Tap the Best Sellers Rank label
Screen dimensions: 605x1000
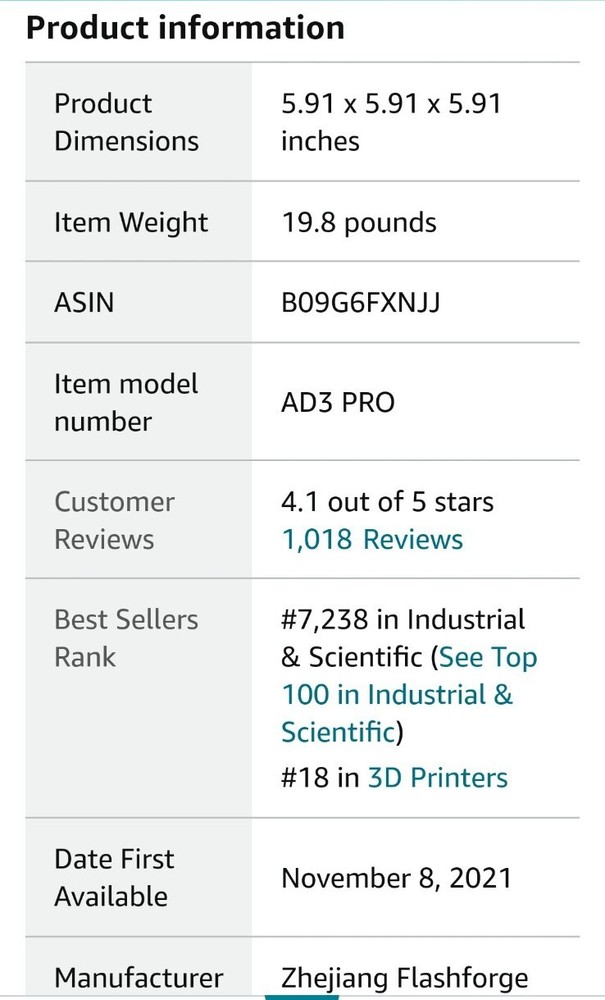pos(126,638)
